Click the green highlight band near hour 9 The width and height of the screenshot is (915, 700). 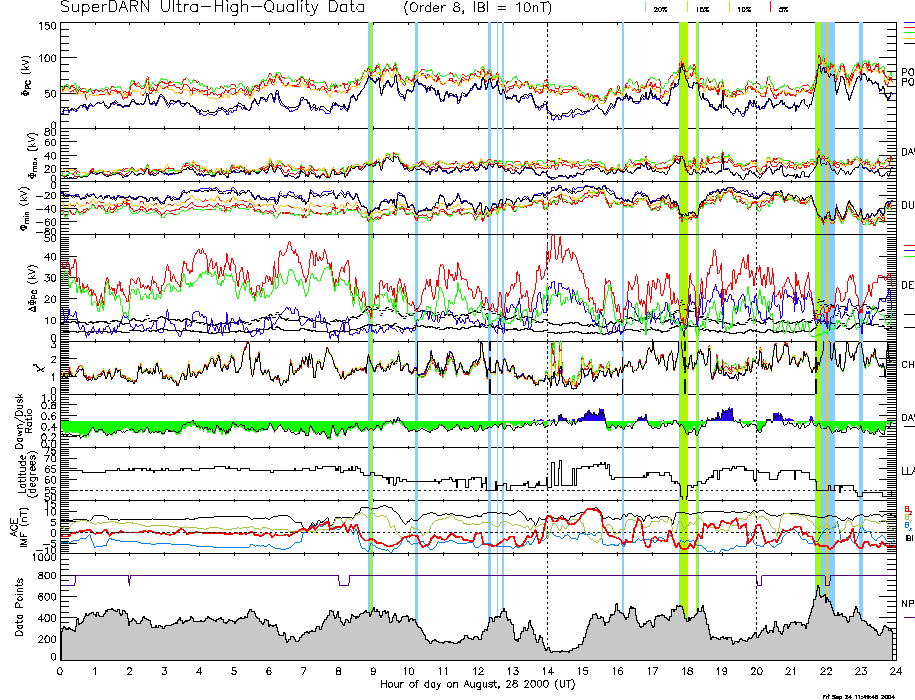click(x=371, y=300)
